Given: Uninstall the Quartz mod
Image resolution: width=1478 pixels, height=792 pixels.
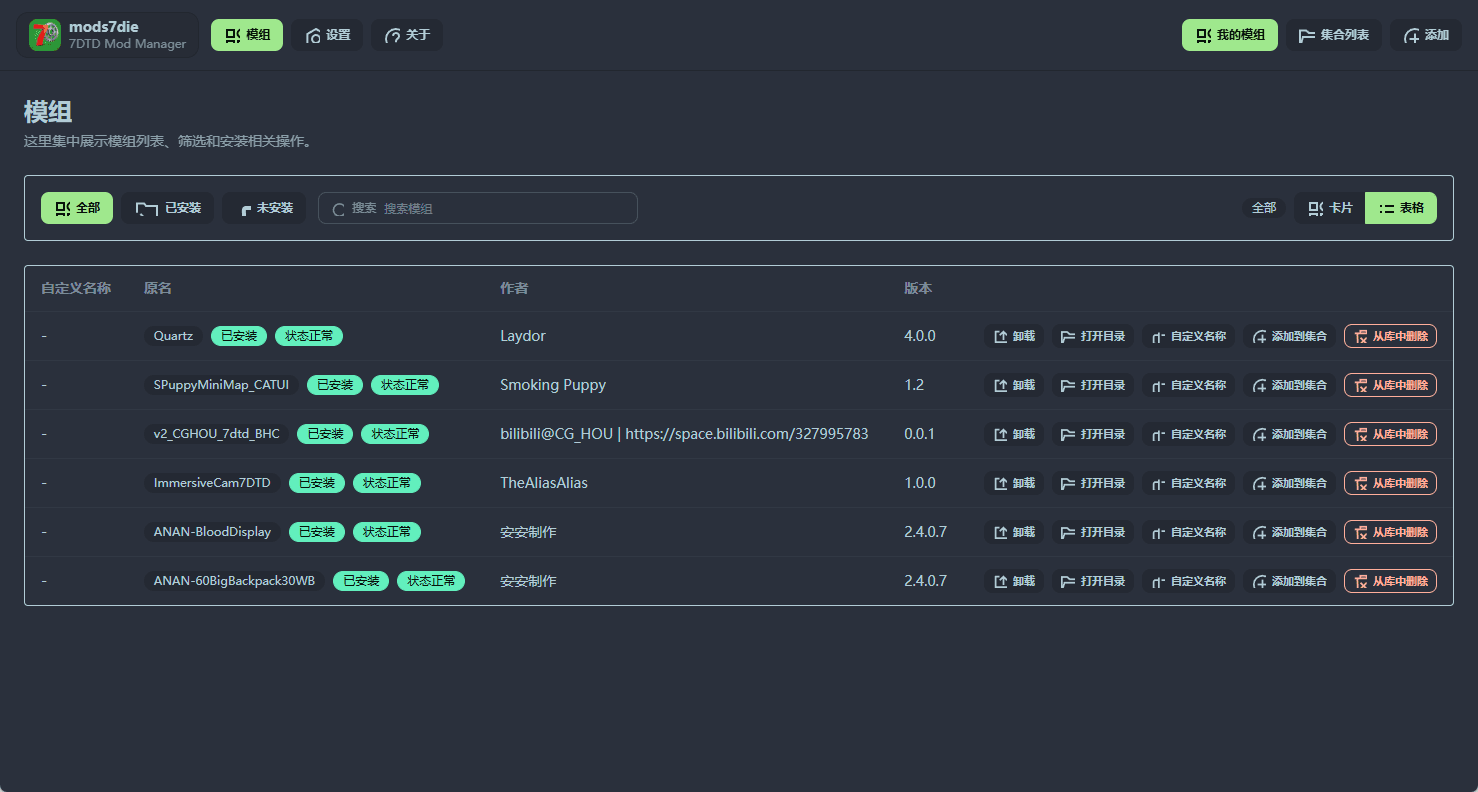Looking at the screenshot, I should tap(1013, 336).
